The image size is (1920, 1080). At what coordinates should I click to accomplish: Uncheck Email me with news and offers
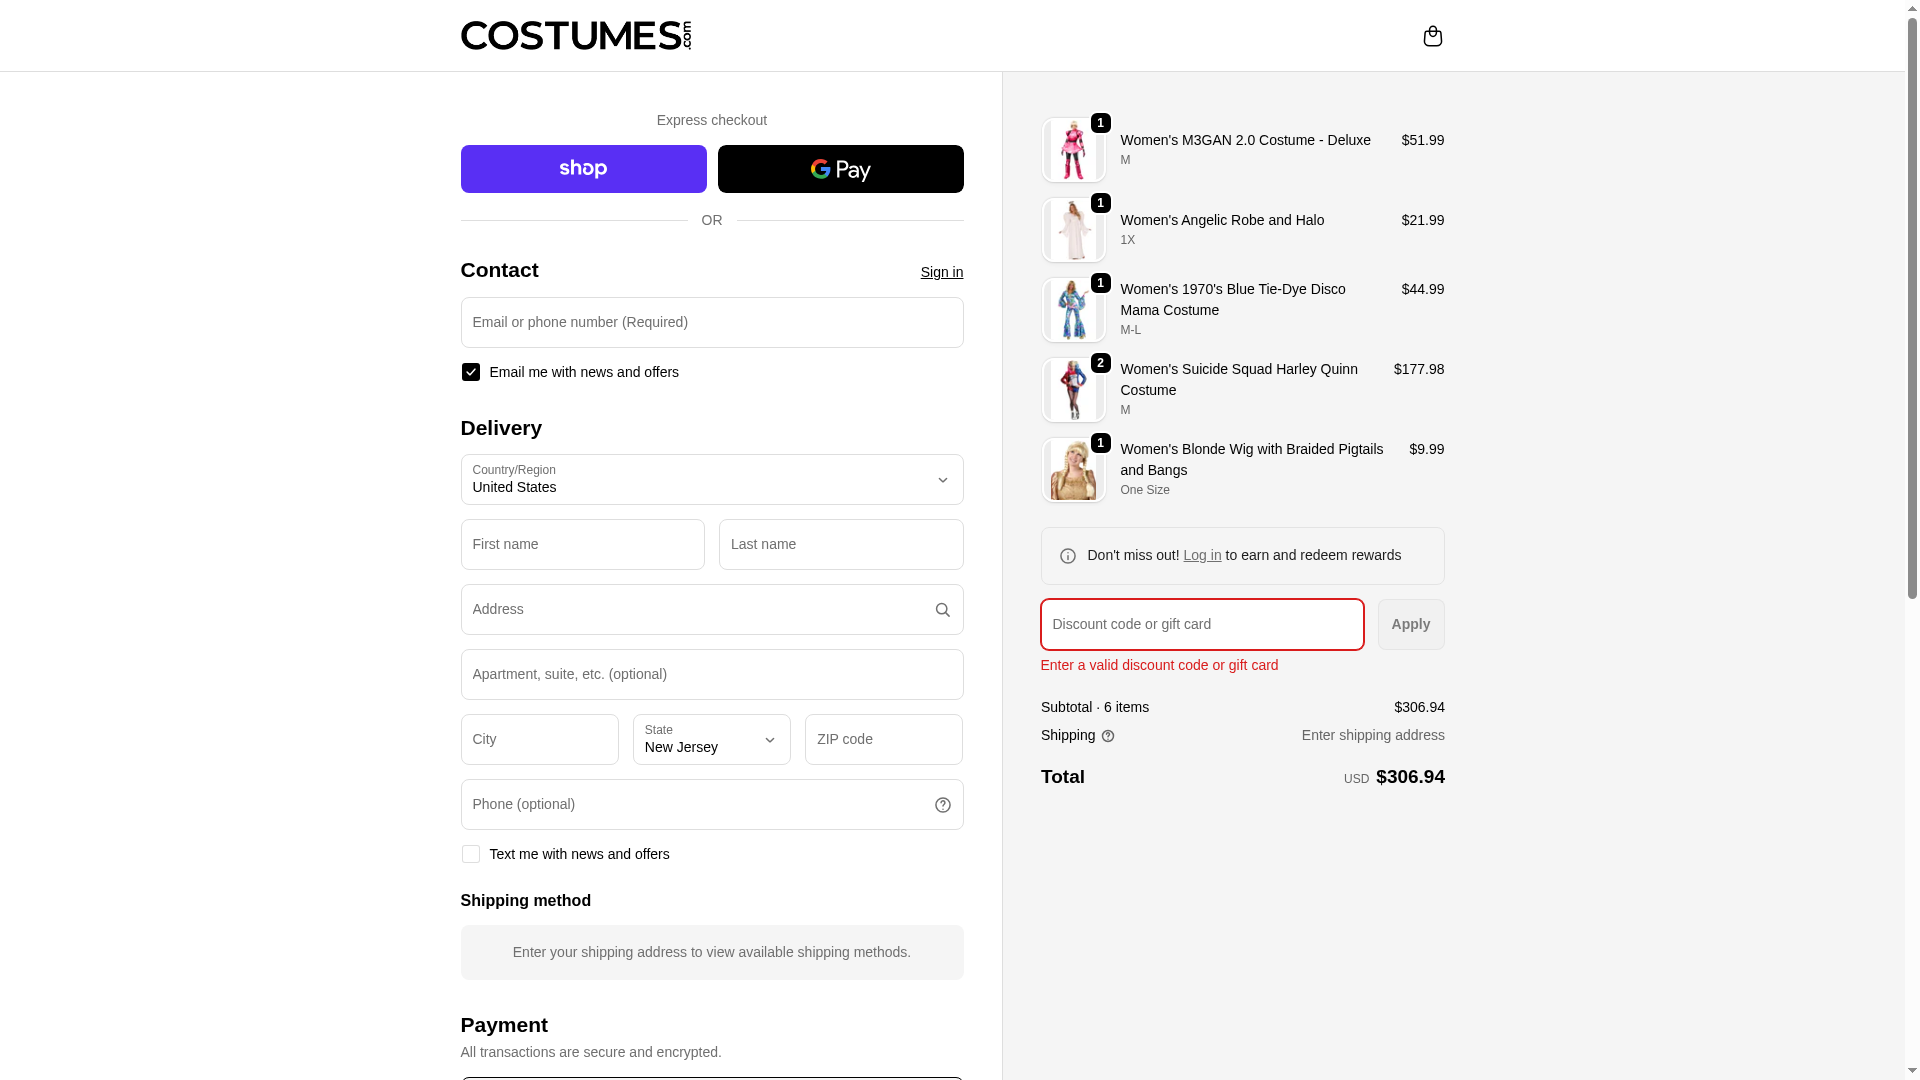pos(471,372)
